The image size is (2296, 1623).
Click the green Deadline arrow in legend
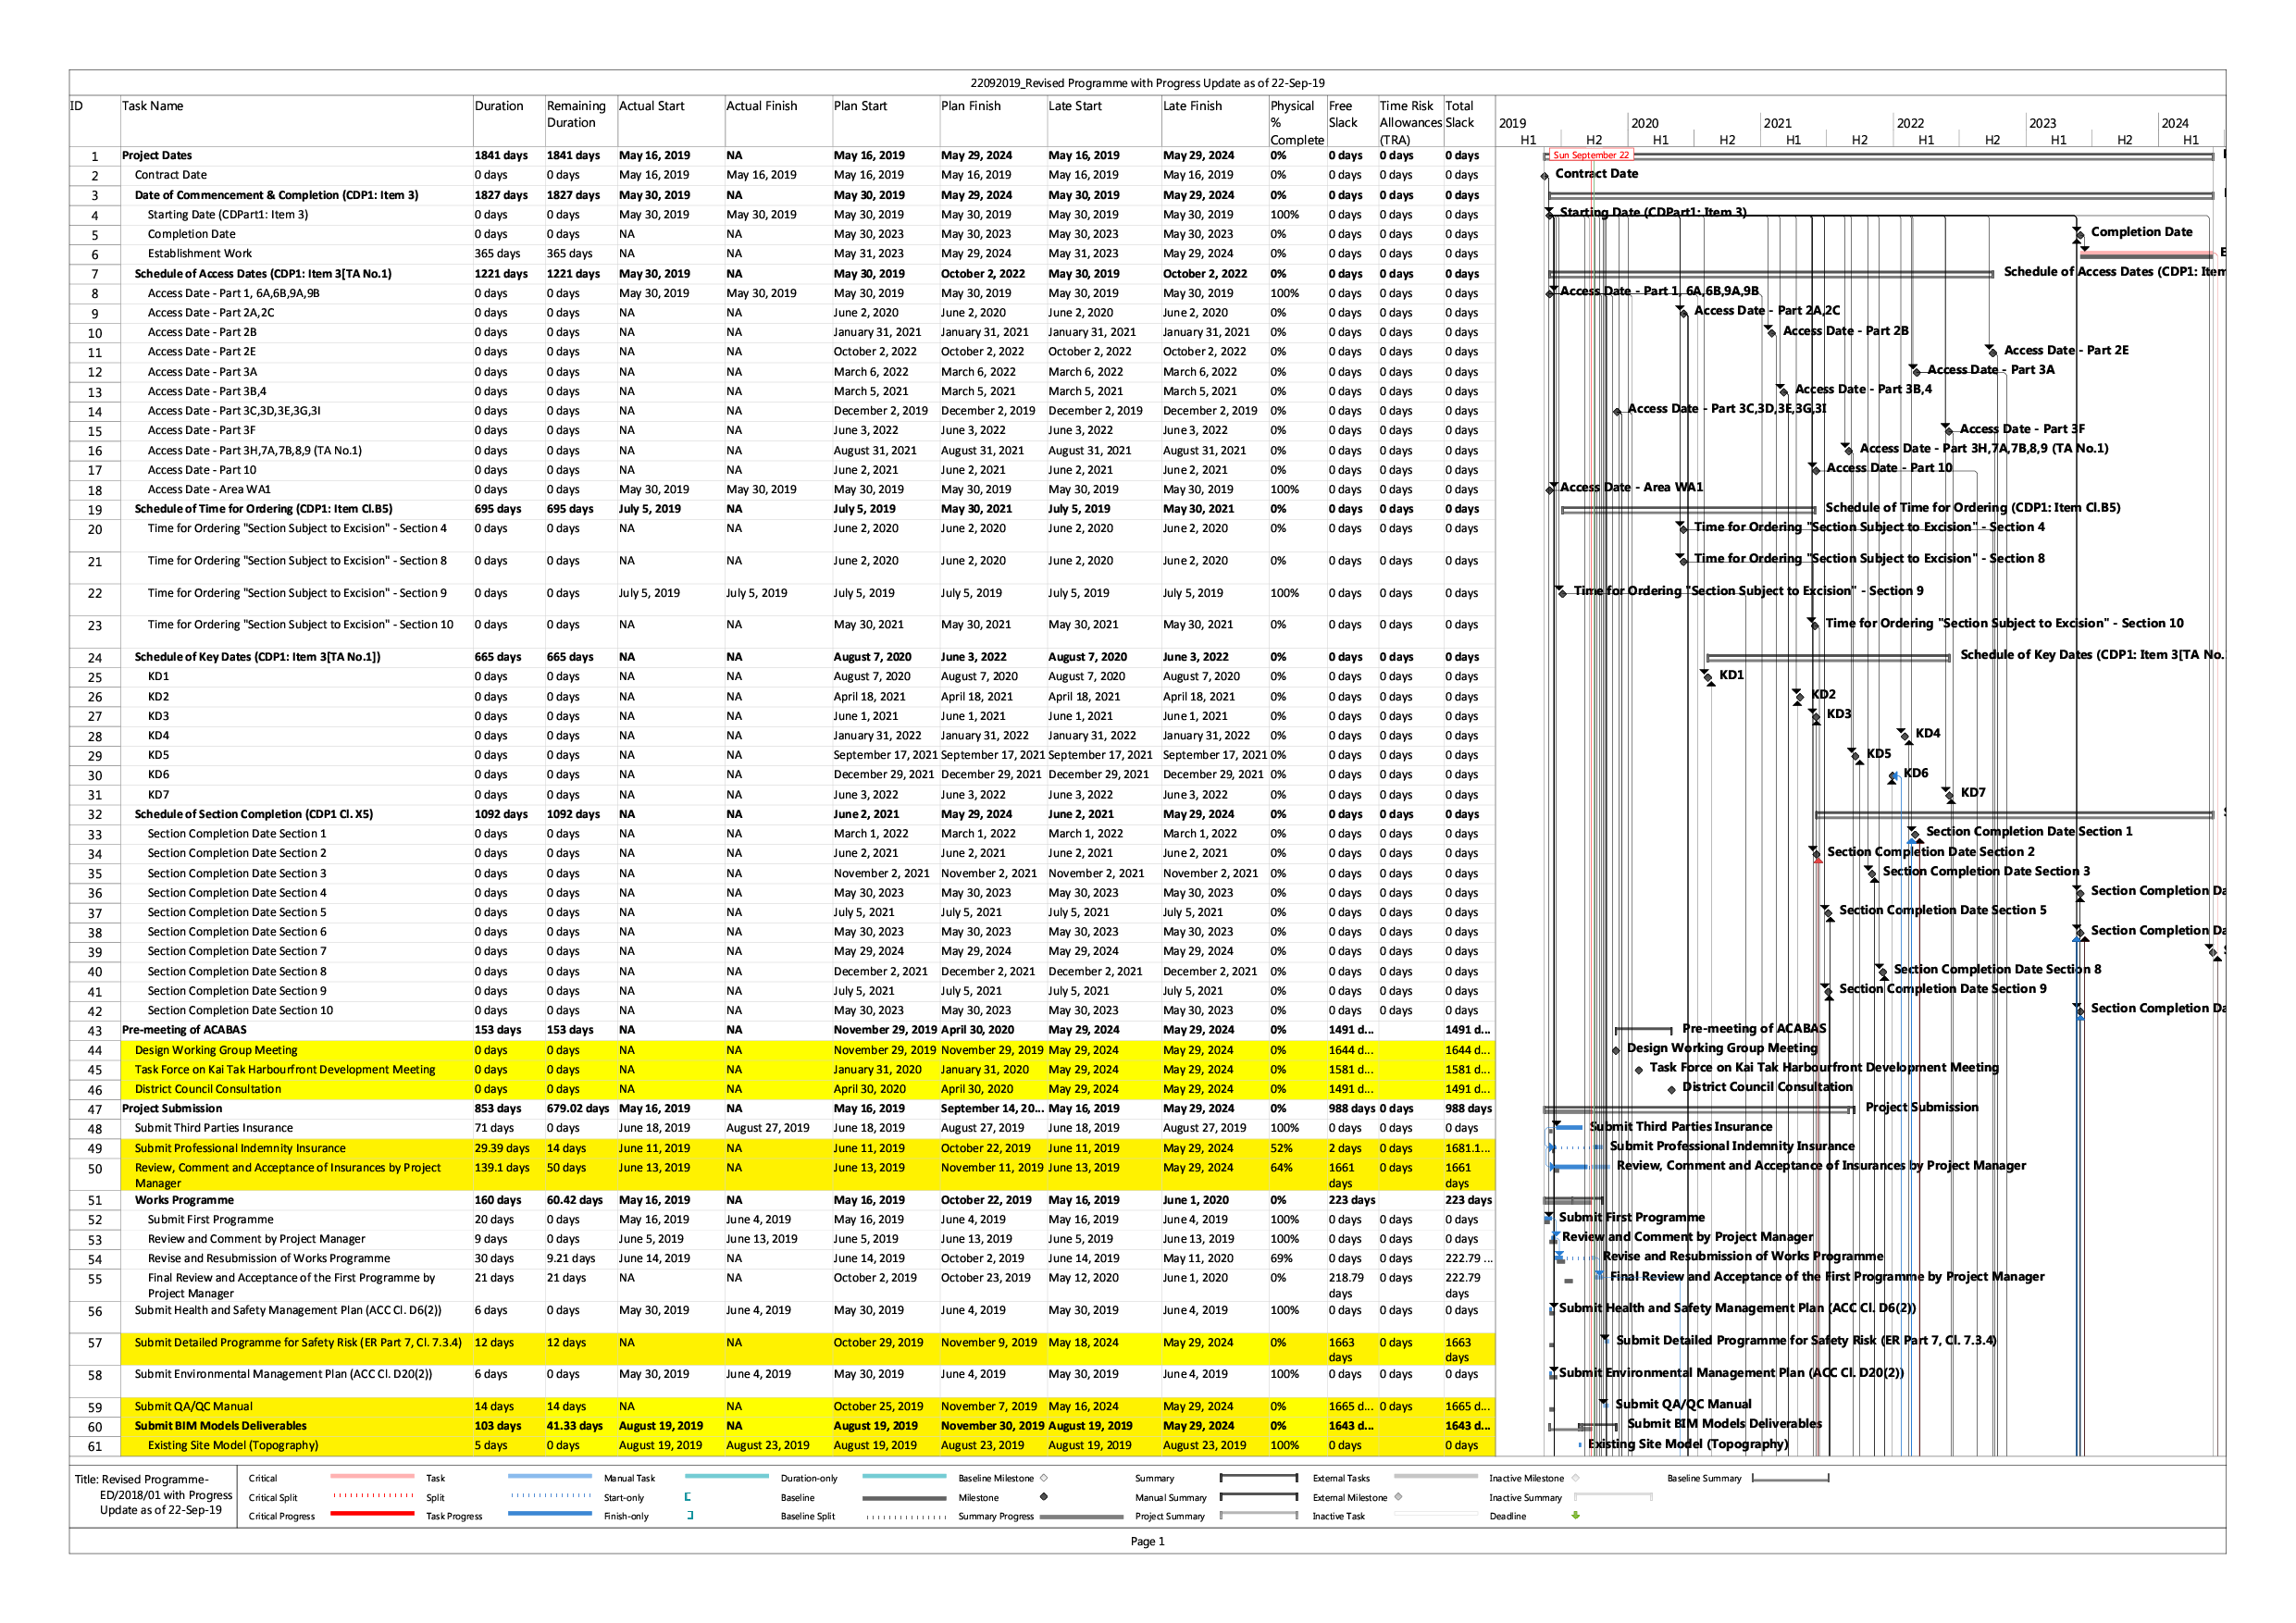point(1576,1515)
